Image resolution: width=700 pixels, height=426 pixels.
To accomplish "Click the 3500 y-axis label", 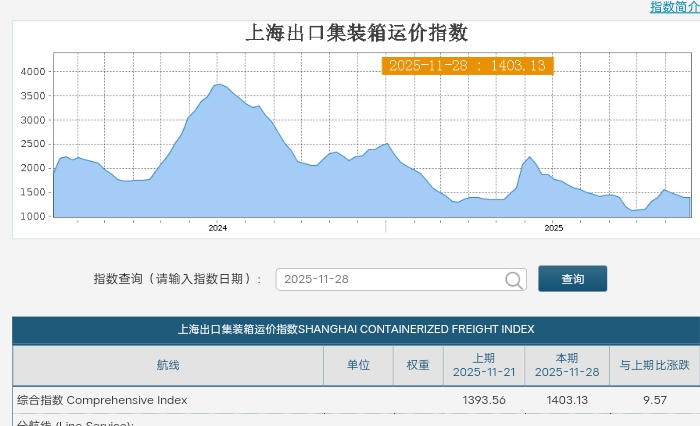I will 33,96.
